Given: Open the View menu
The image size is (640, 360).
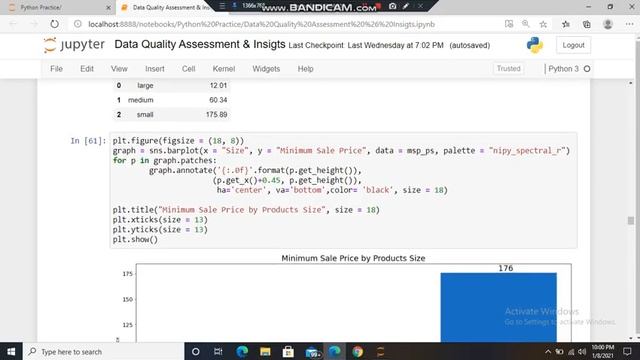Looking at the screenshot, I should pos(119,69).
